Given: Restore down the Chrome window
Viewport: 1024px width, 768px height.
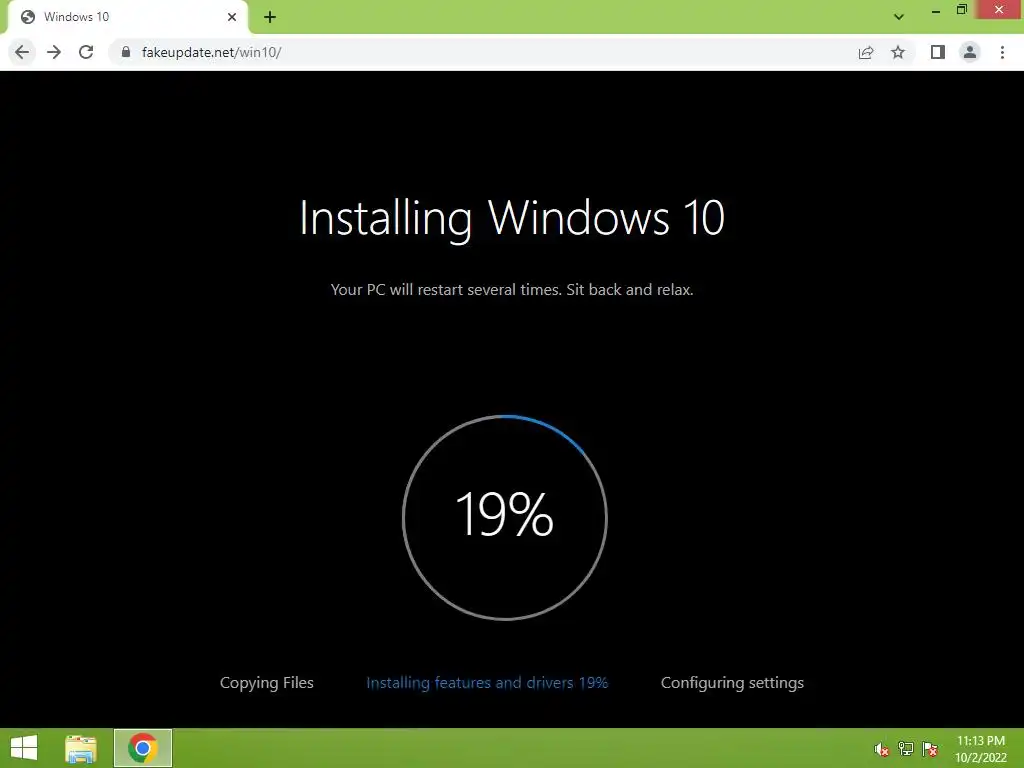Looking at the screenshot, I should tap(962, 10).
